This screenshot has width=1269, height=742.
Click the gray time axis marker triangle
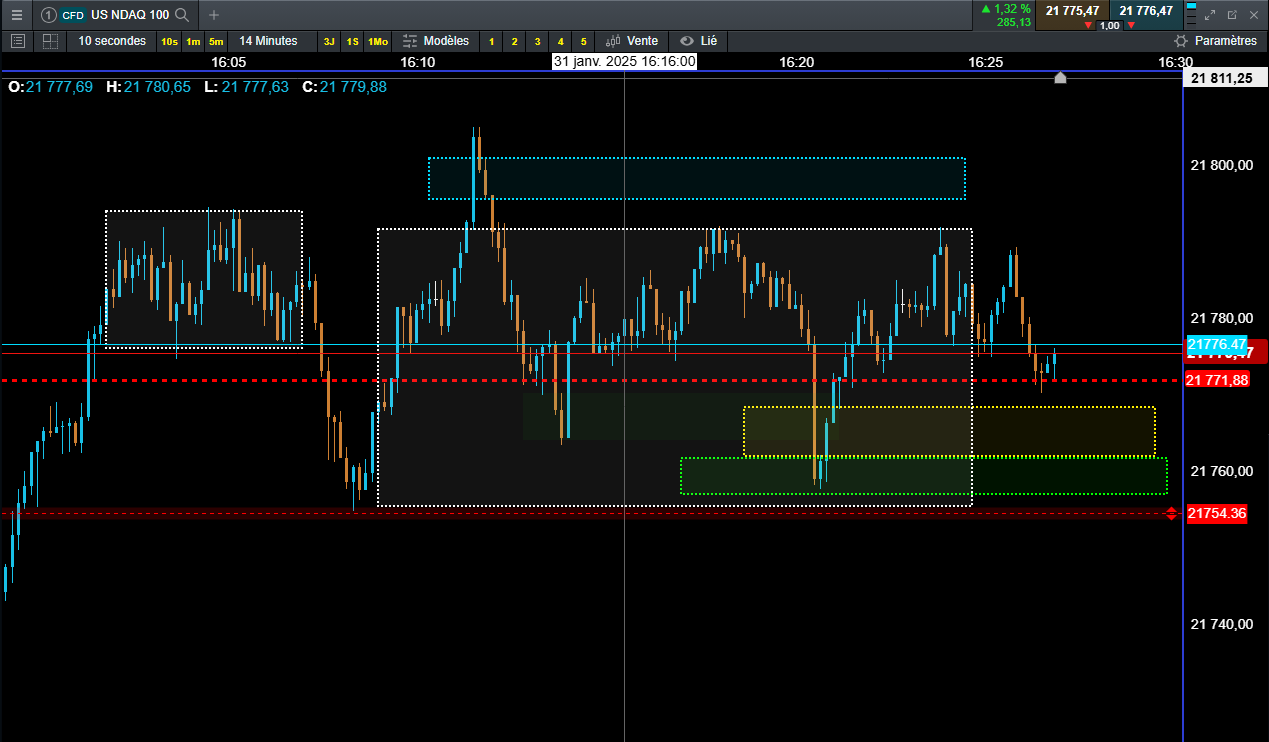pos(1061,77)
